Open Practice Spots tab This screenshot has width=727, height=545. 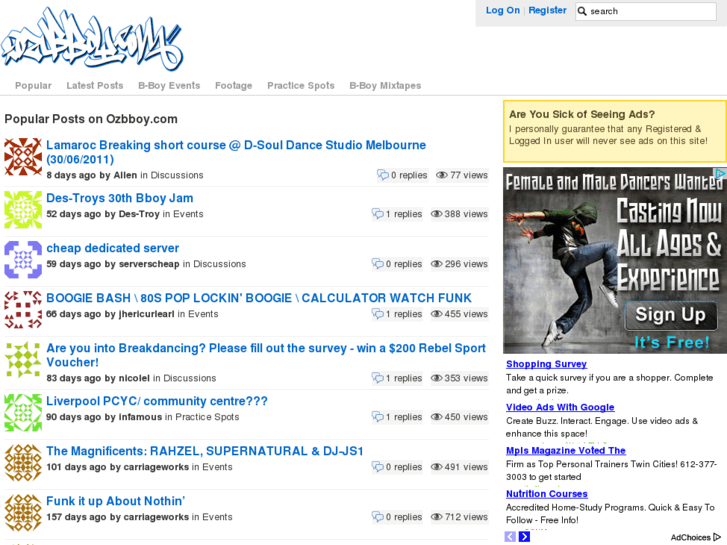[x=301, y=85]
